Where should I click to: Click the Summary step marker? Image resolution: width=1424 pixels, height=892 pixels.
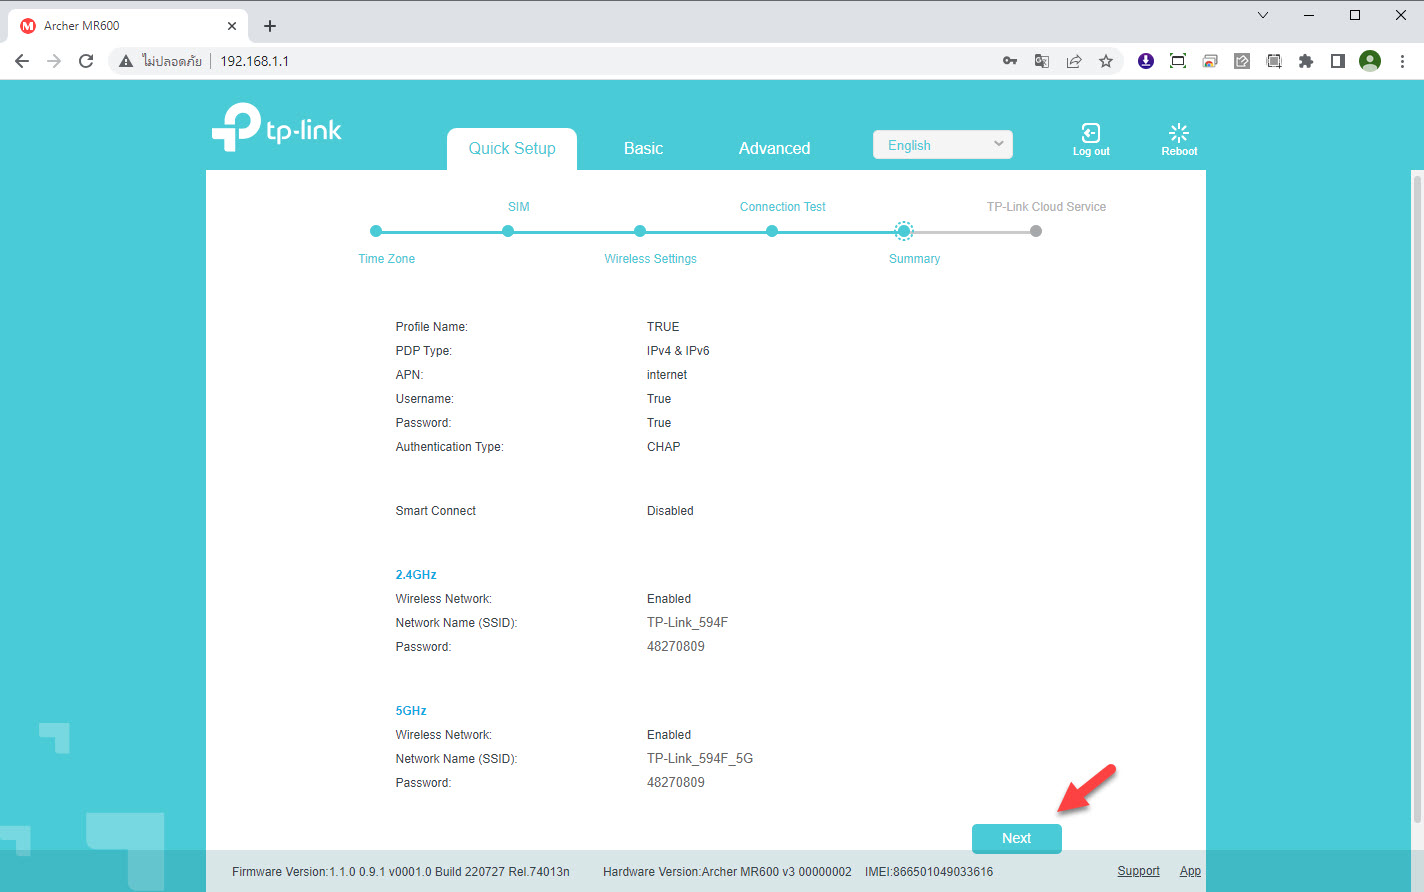904,231
